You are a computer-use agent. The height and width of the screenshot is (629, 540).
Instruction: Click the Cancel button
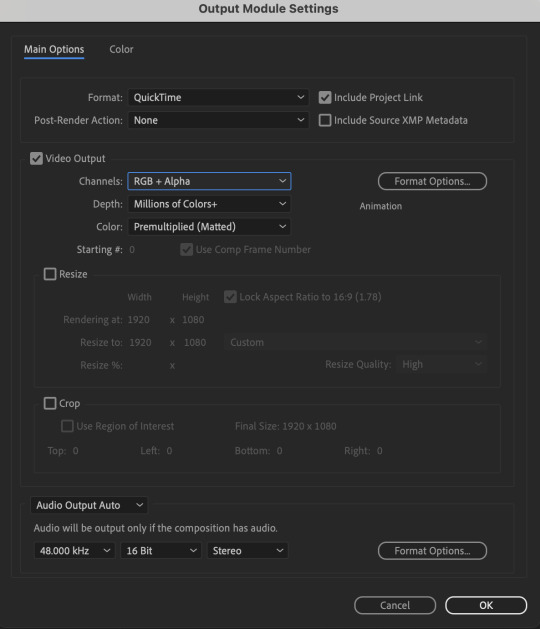tap(395, 605)
